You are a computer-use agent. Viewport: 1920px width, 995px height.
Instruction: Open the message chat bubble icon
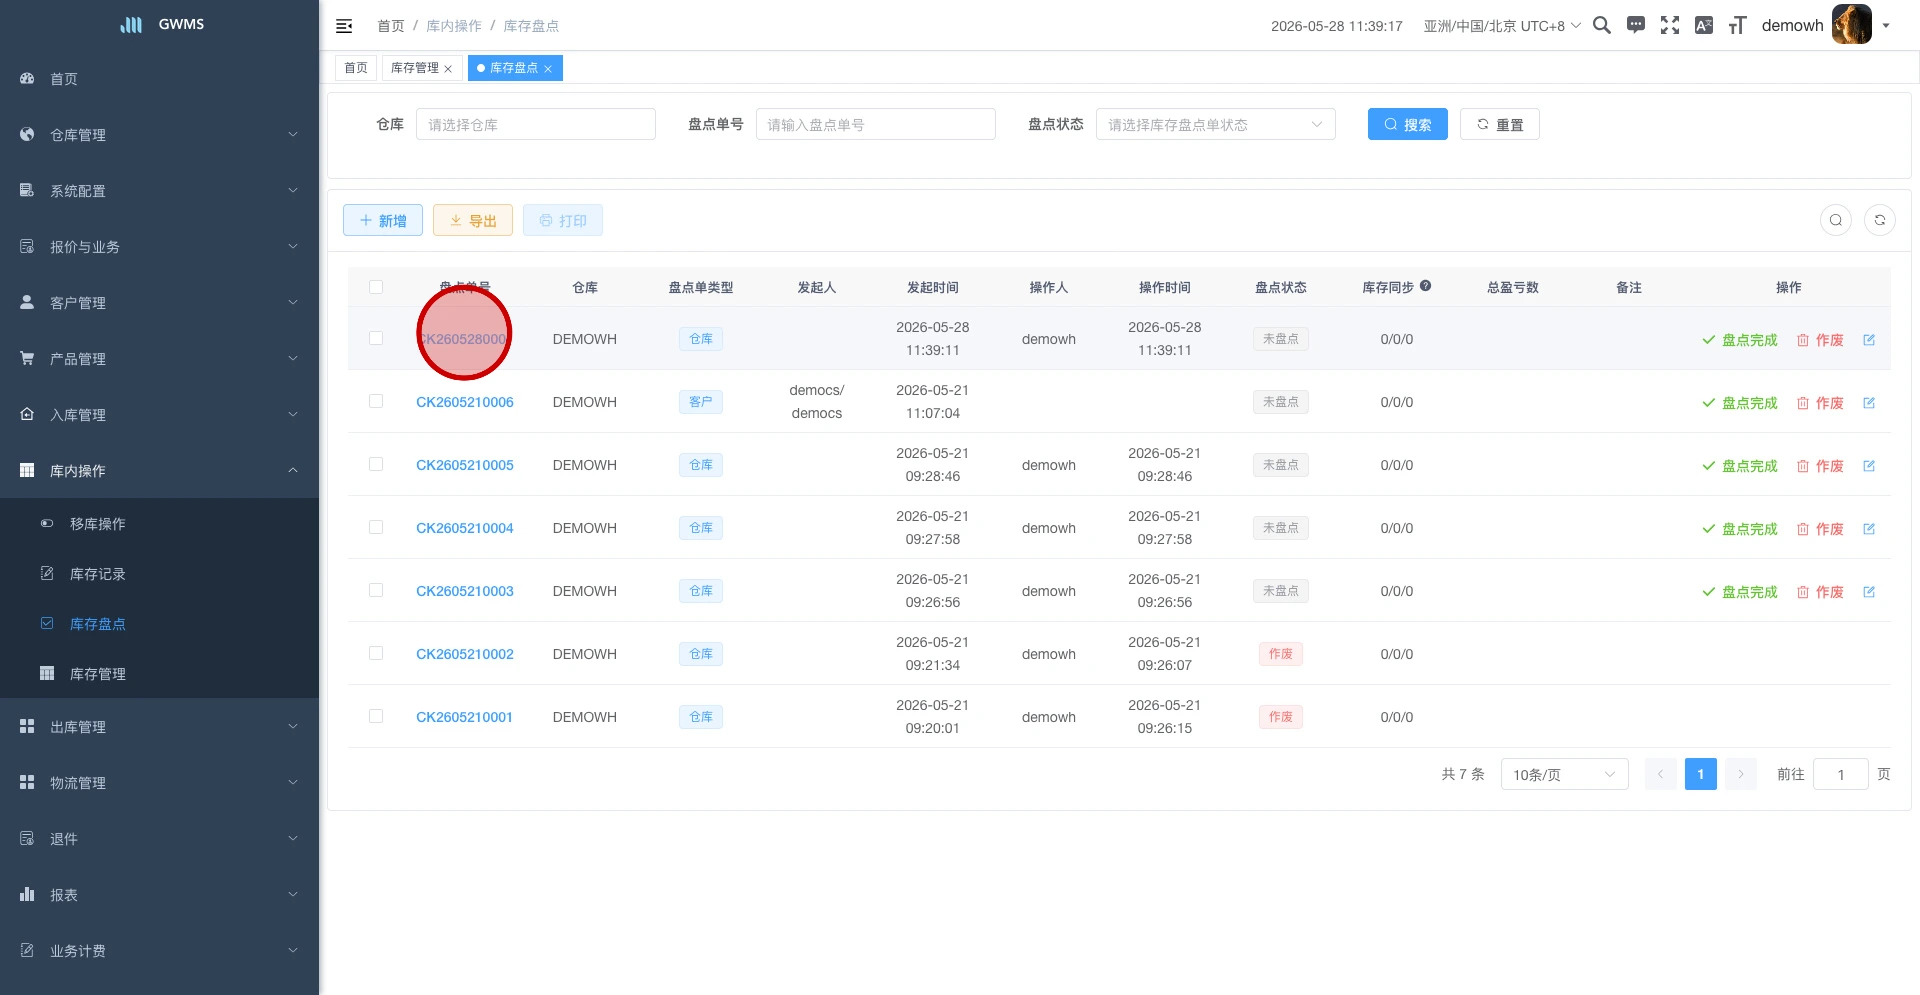[1636, 25]
